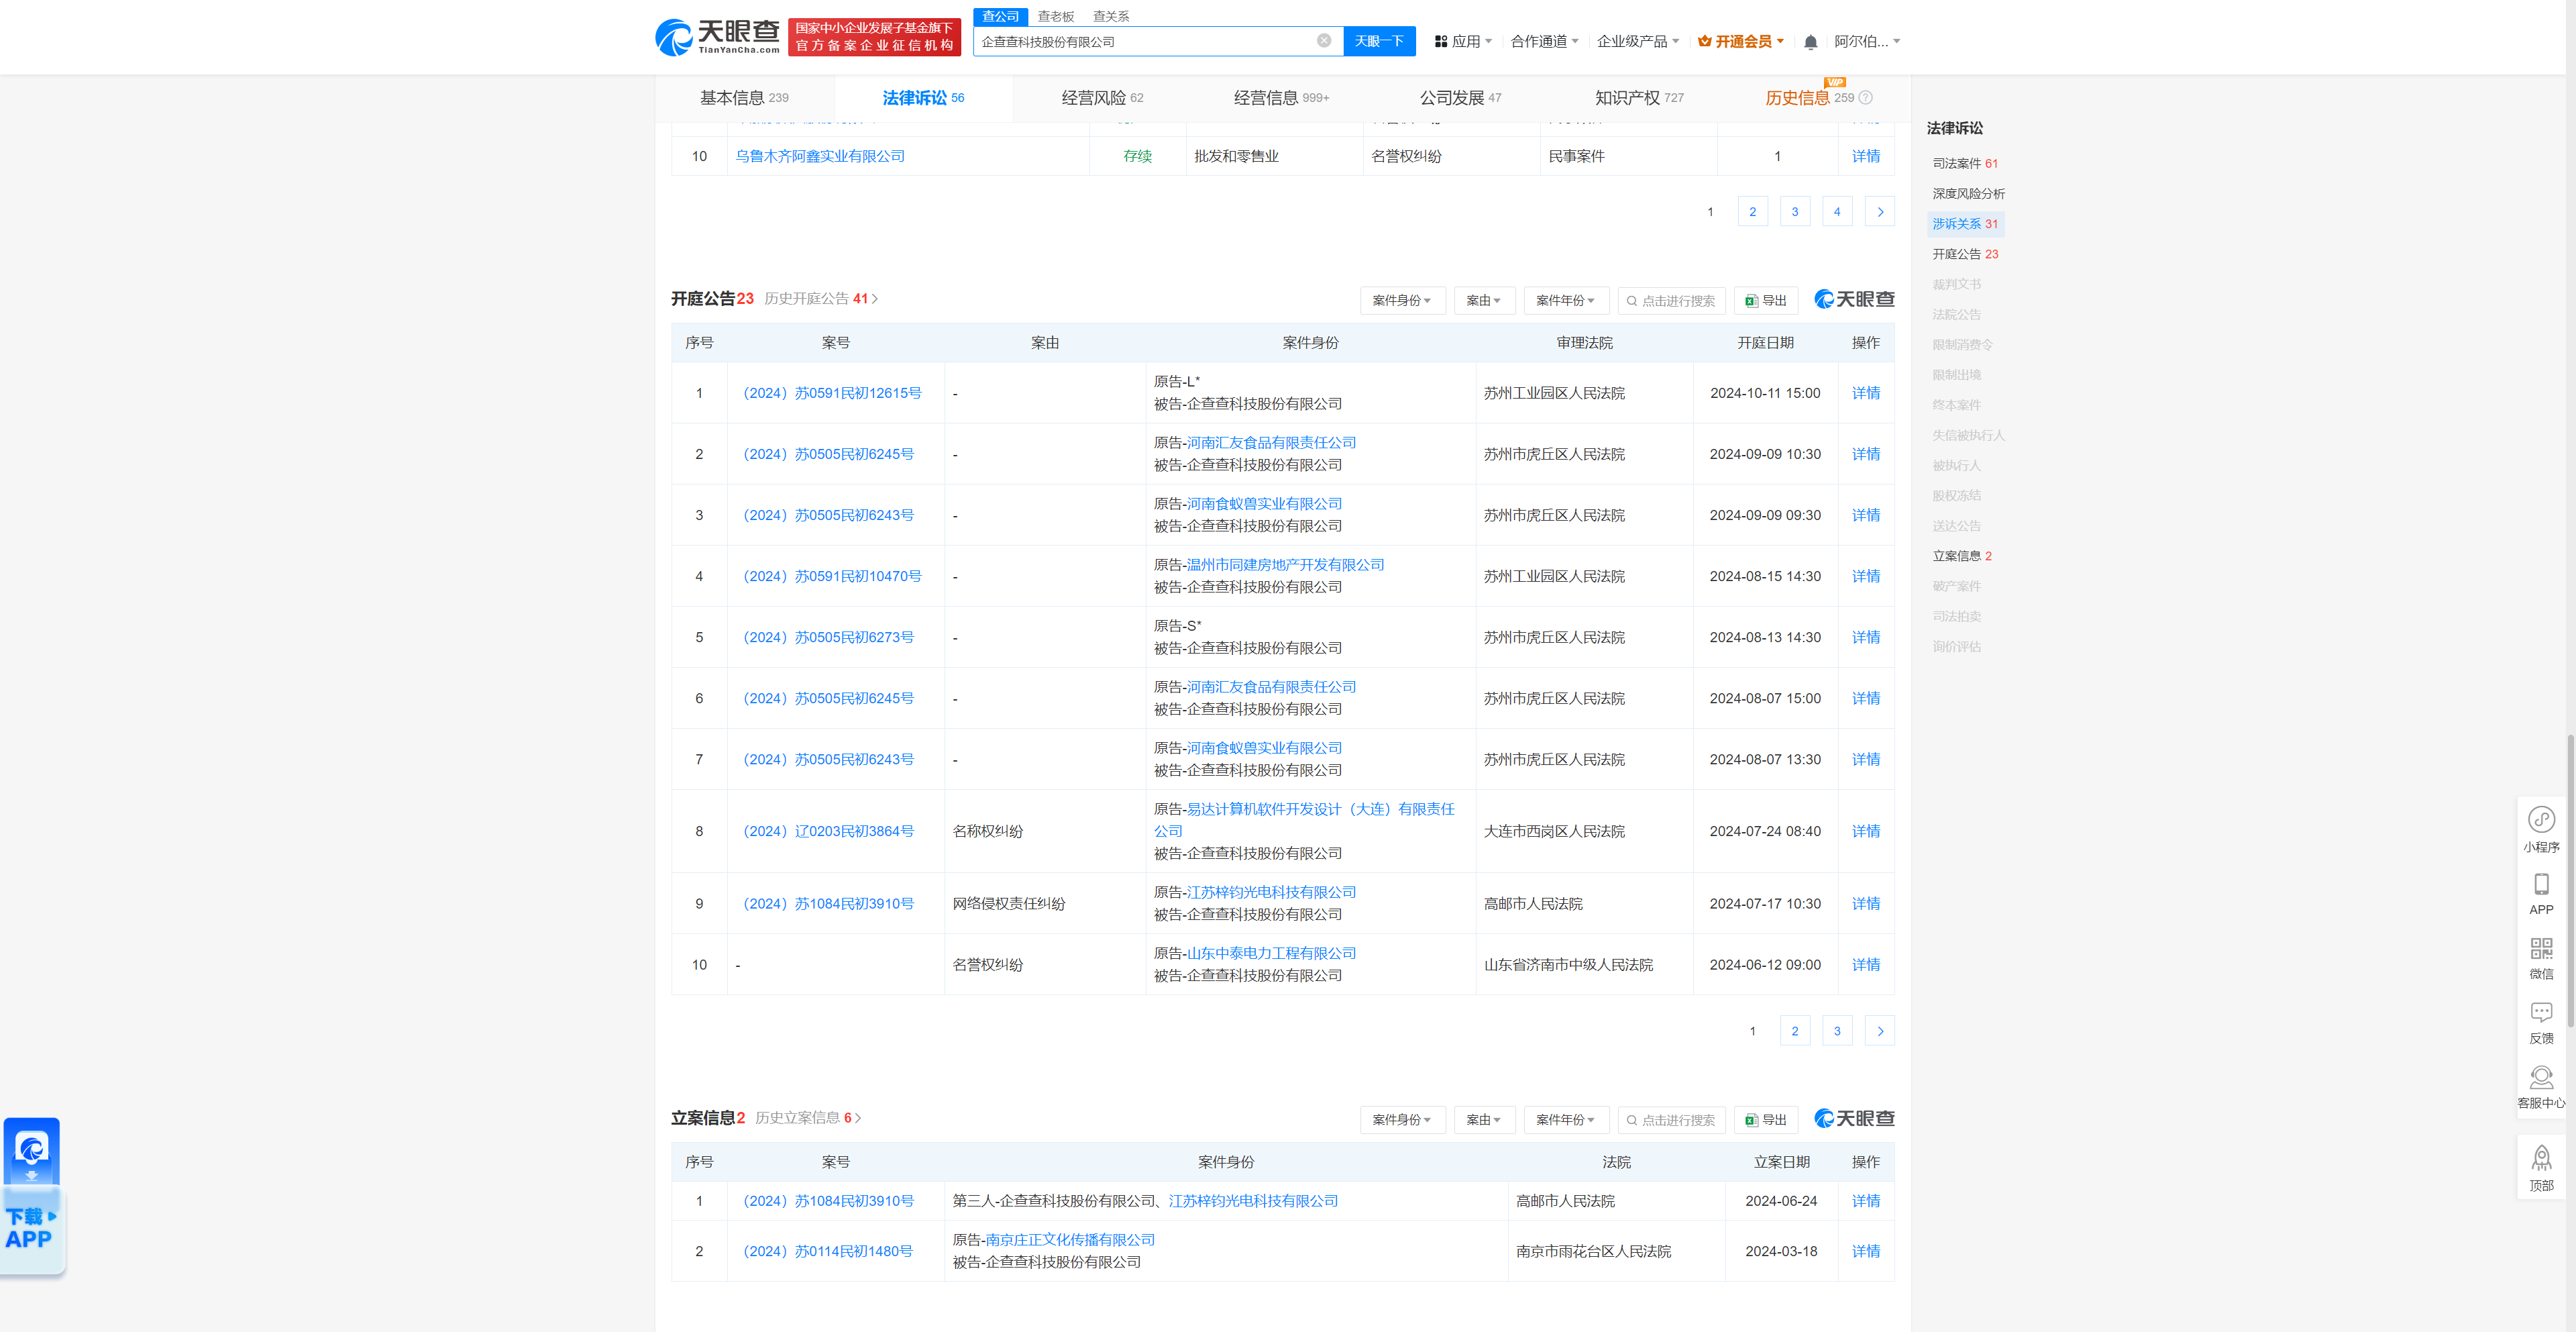Click 开庭公告 search box 点击进行搜索
Screen dimensions: 2576x1332
(1672, 300)
